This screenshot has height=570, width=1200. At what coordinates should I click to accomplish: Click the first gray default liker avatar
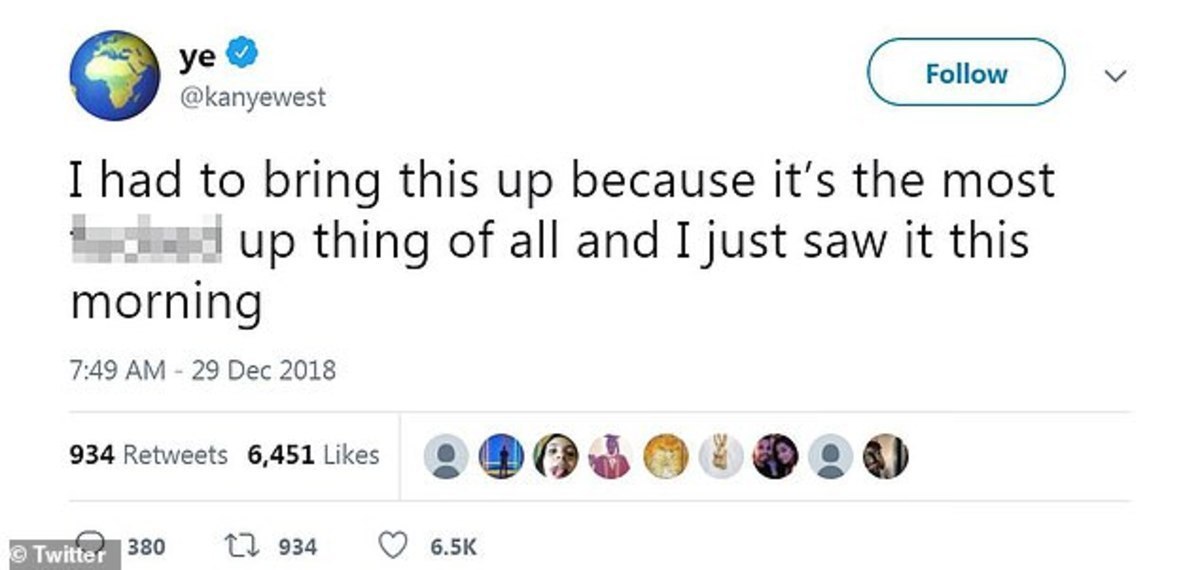pos(447,456)
